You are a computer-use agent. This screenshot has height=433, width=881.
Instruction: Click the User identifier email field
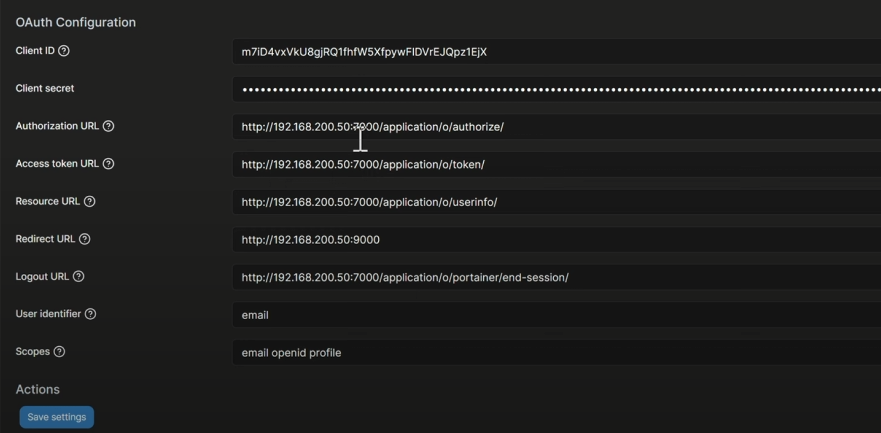tap(557, 315)
